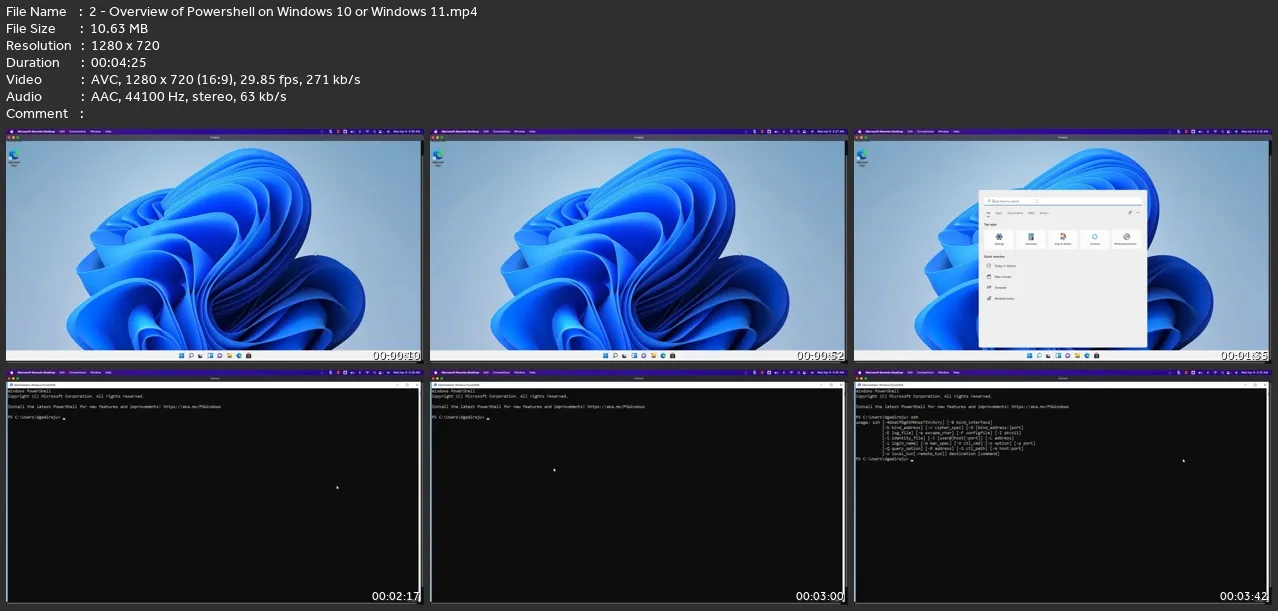The width and height of the screenshot is (1278, 611).
Task: Expand the More dropdown in the search panel
Action: pos(1045,213)
